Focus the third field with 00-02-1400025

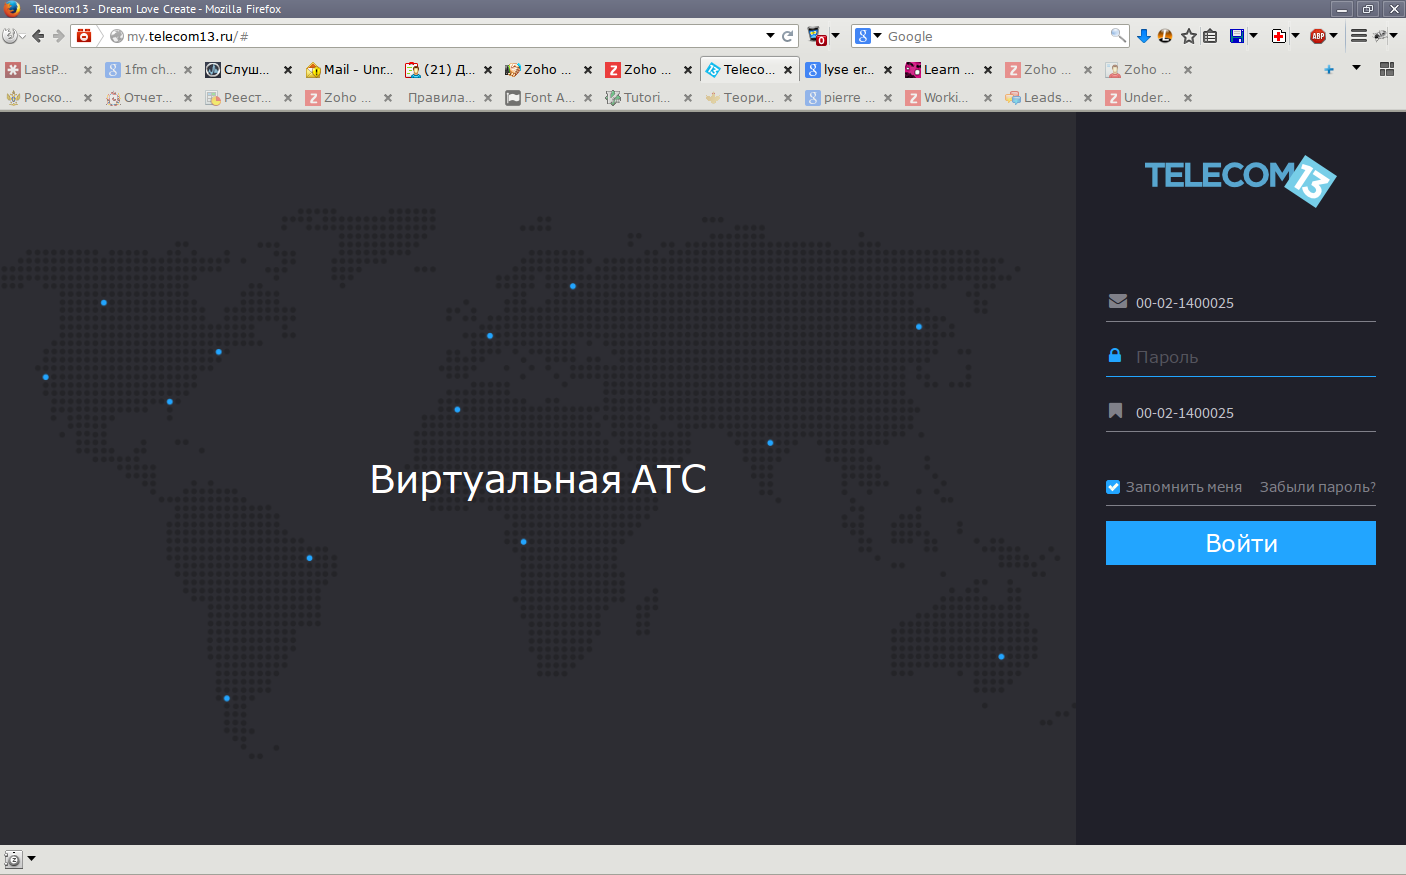click(1241, 413)
